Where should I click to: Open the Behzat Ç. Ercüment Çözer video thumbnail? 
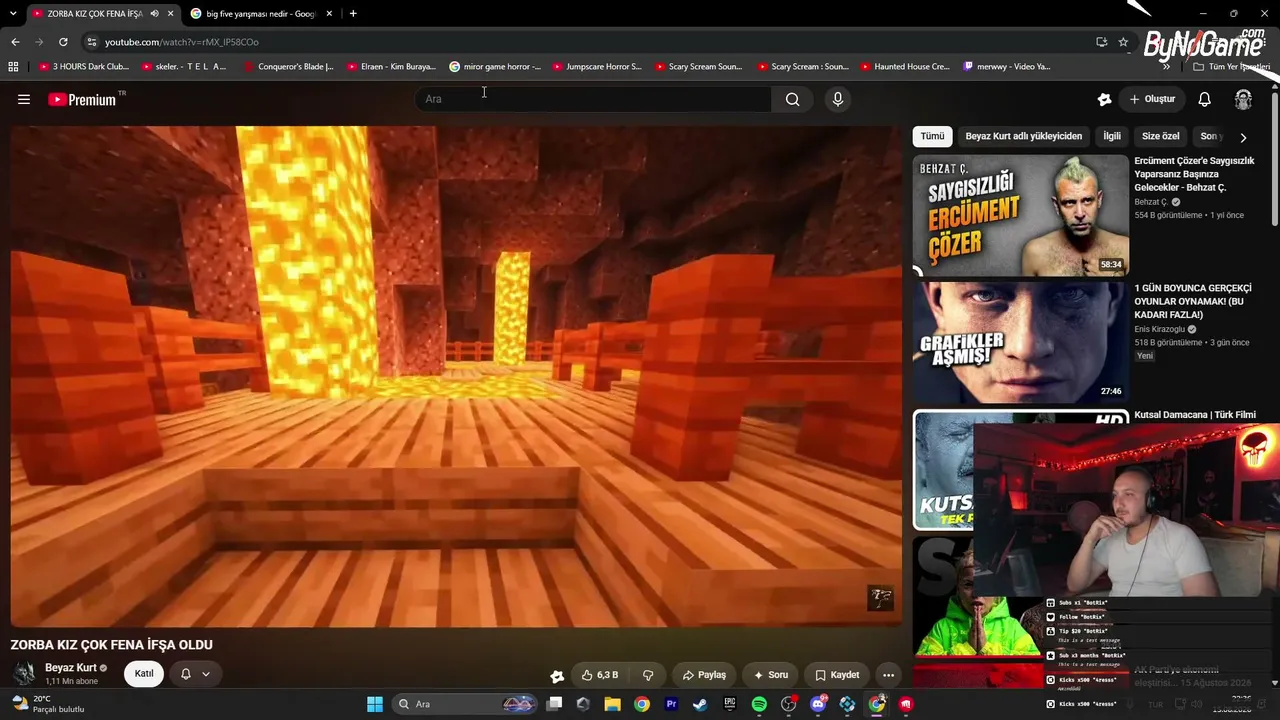[1020, 214]
